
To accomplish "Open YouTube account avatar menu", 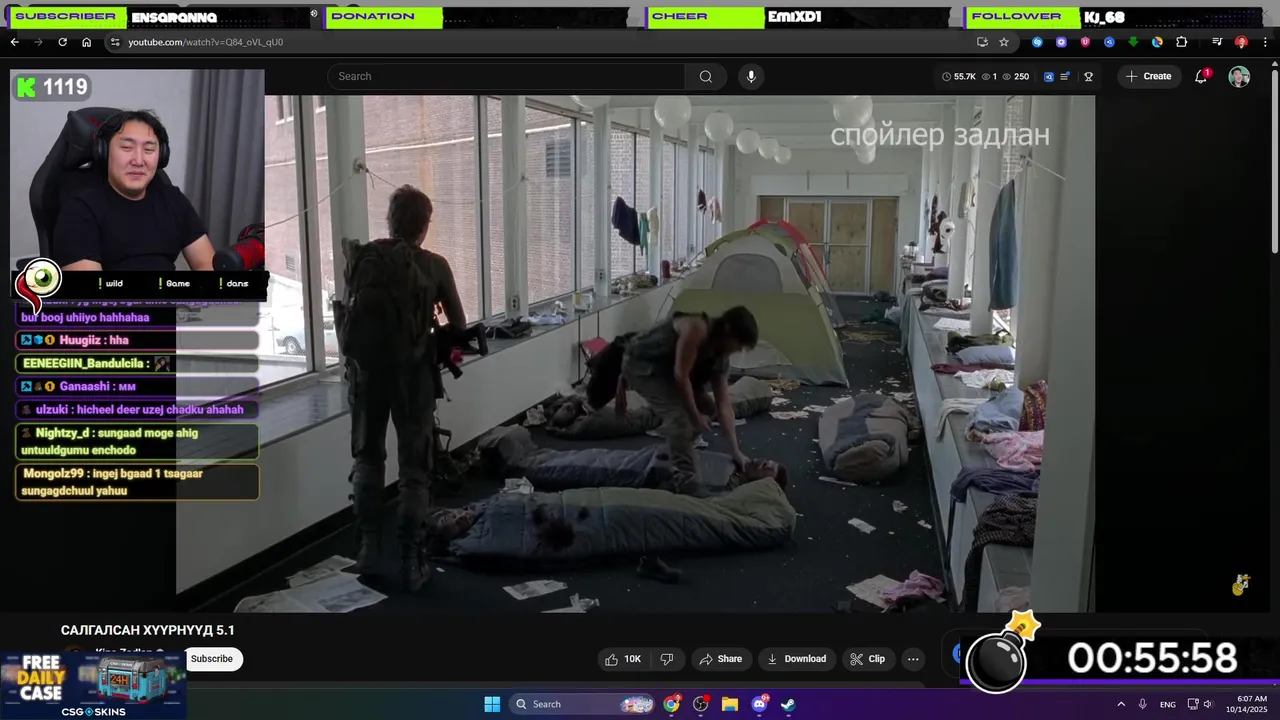I will (1239, 77).
